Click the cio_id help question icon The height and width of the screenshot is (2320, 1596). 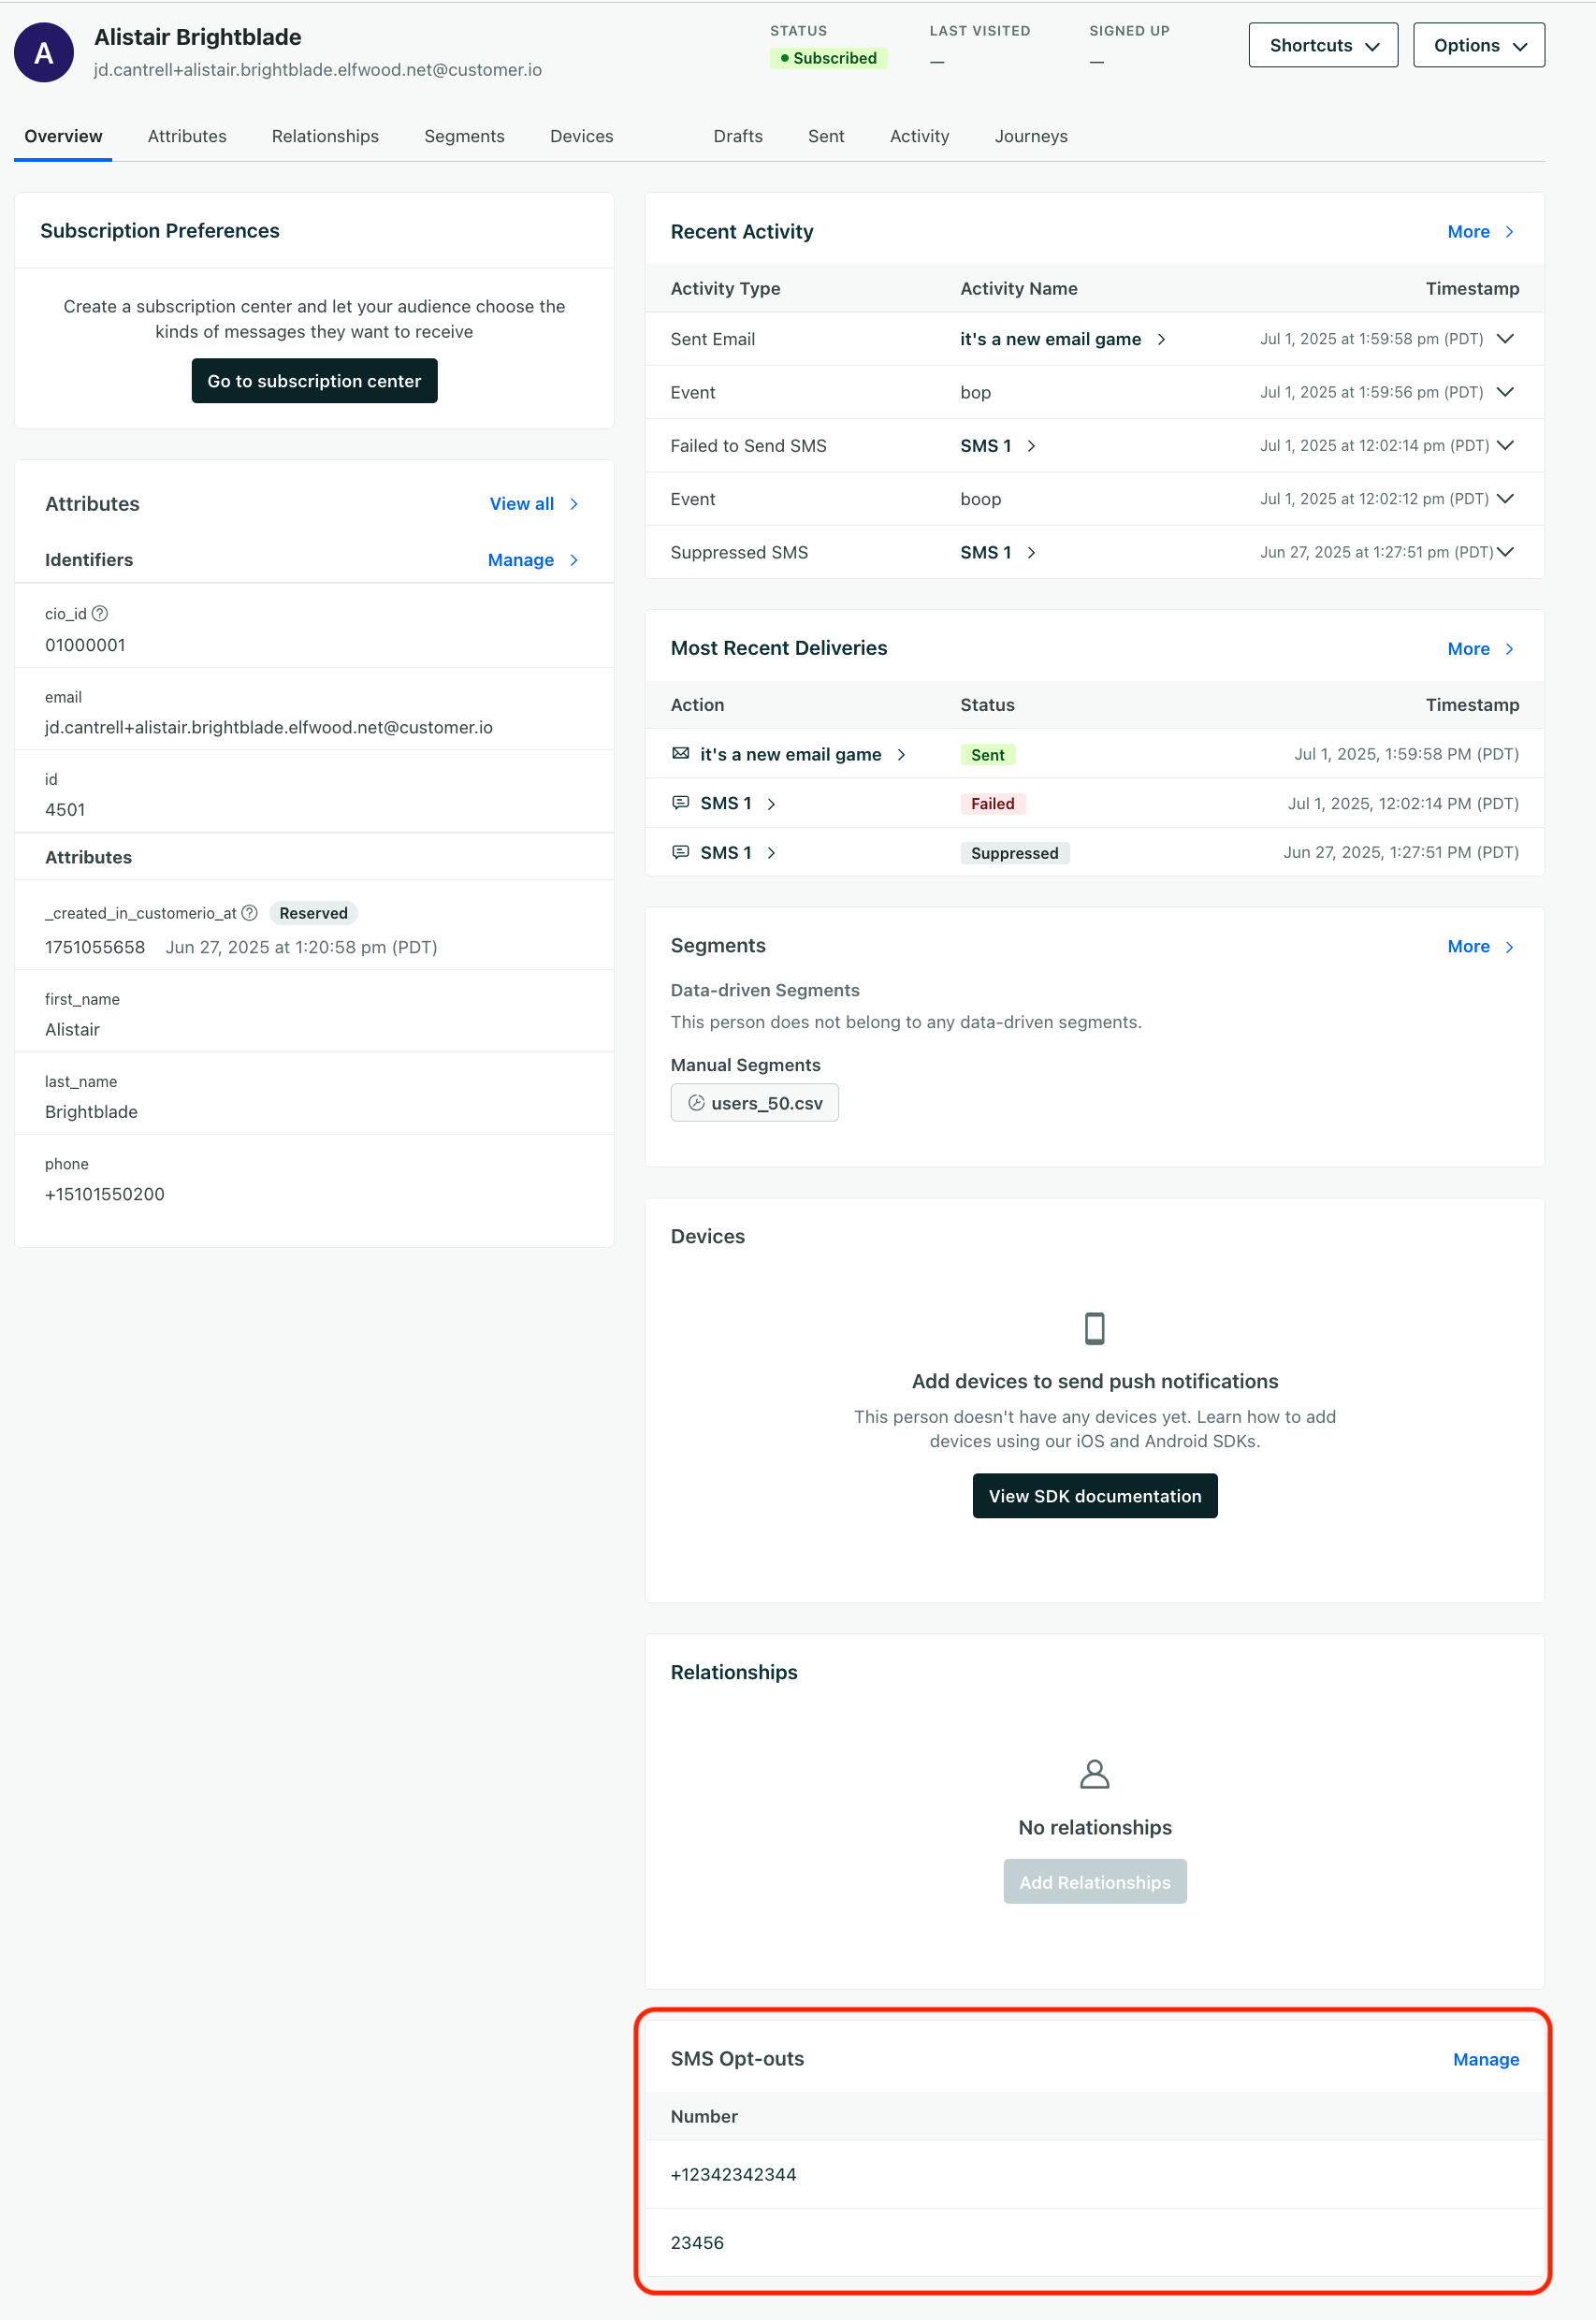pyautogui.click(x=100, y=614)
